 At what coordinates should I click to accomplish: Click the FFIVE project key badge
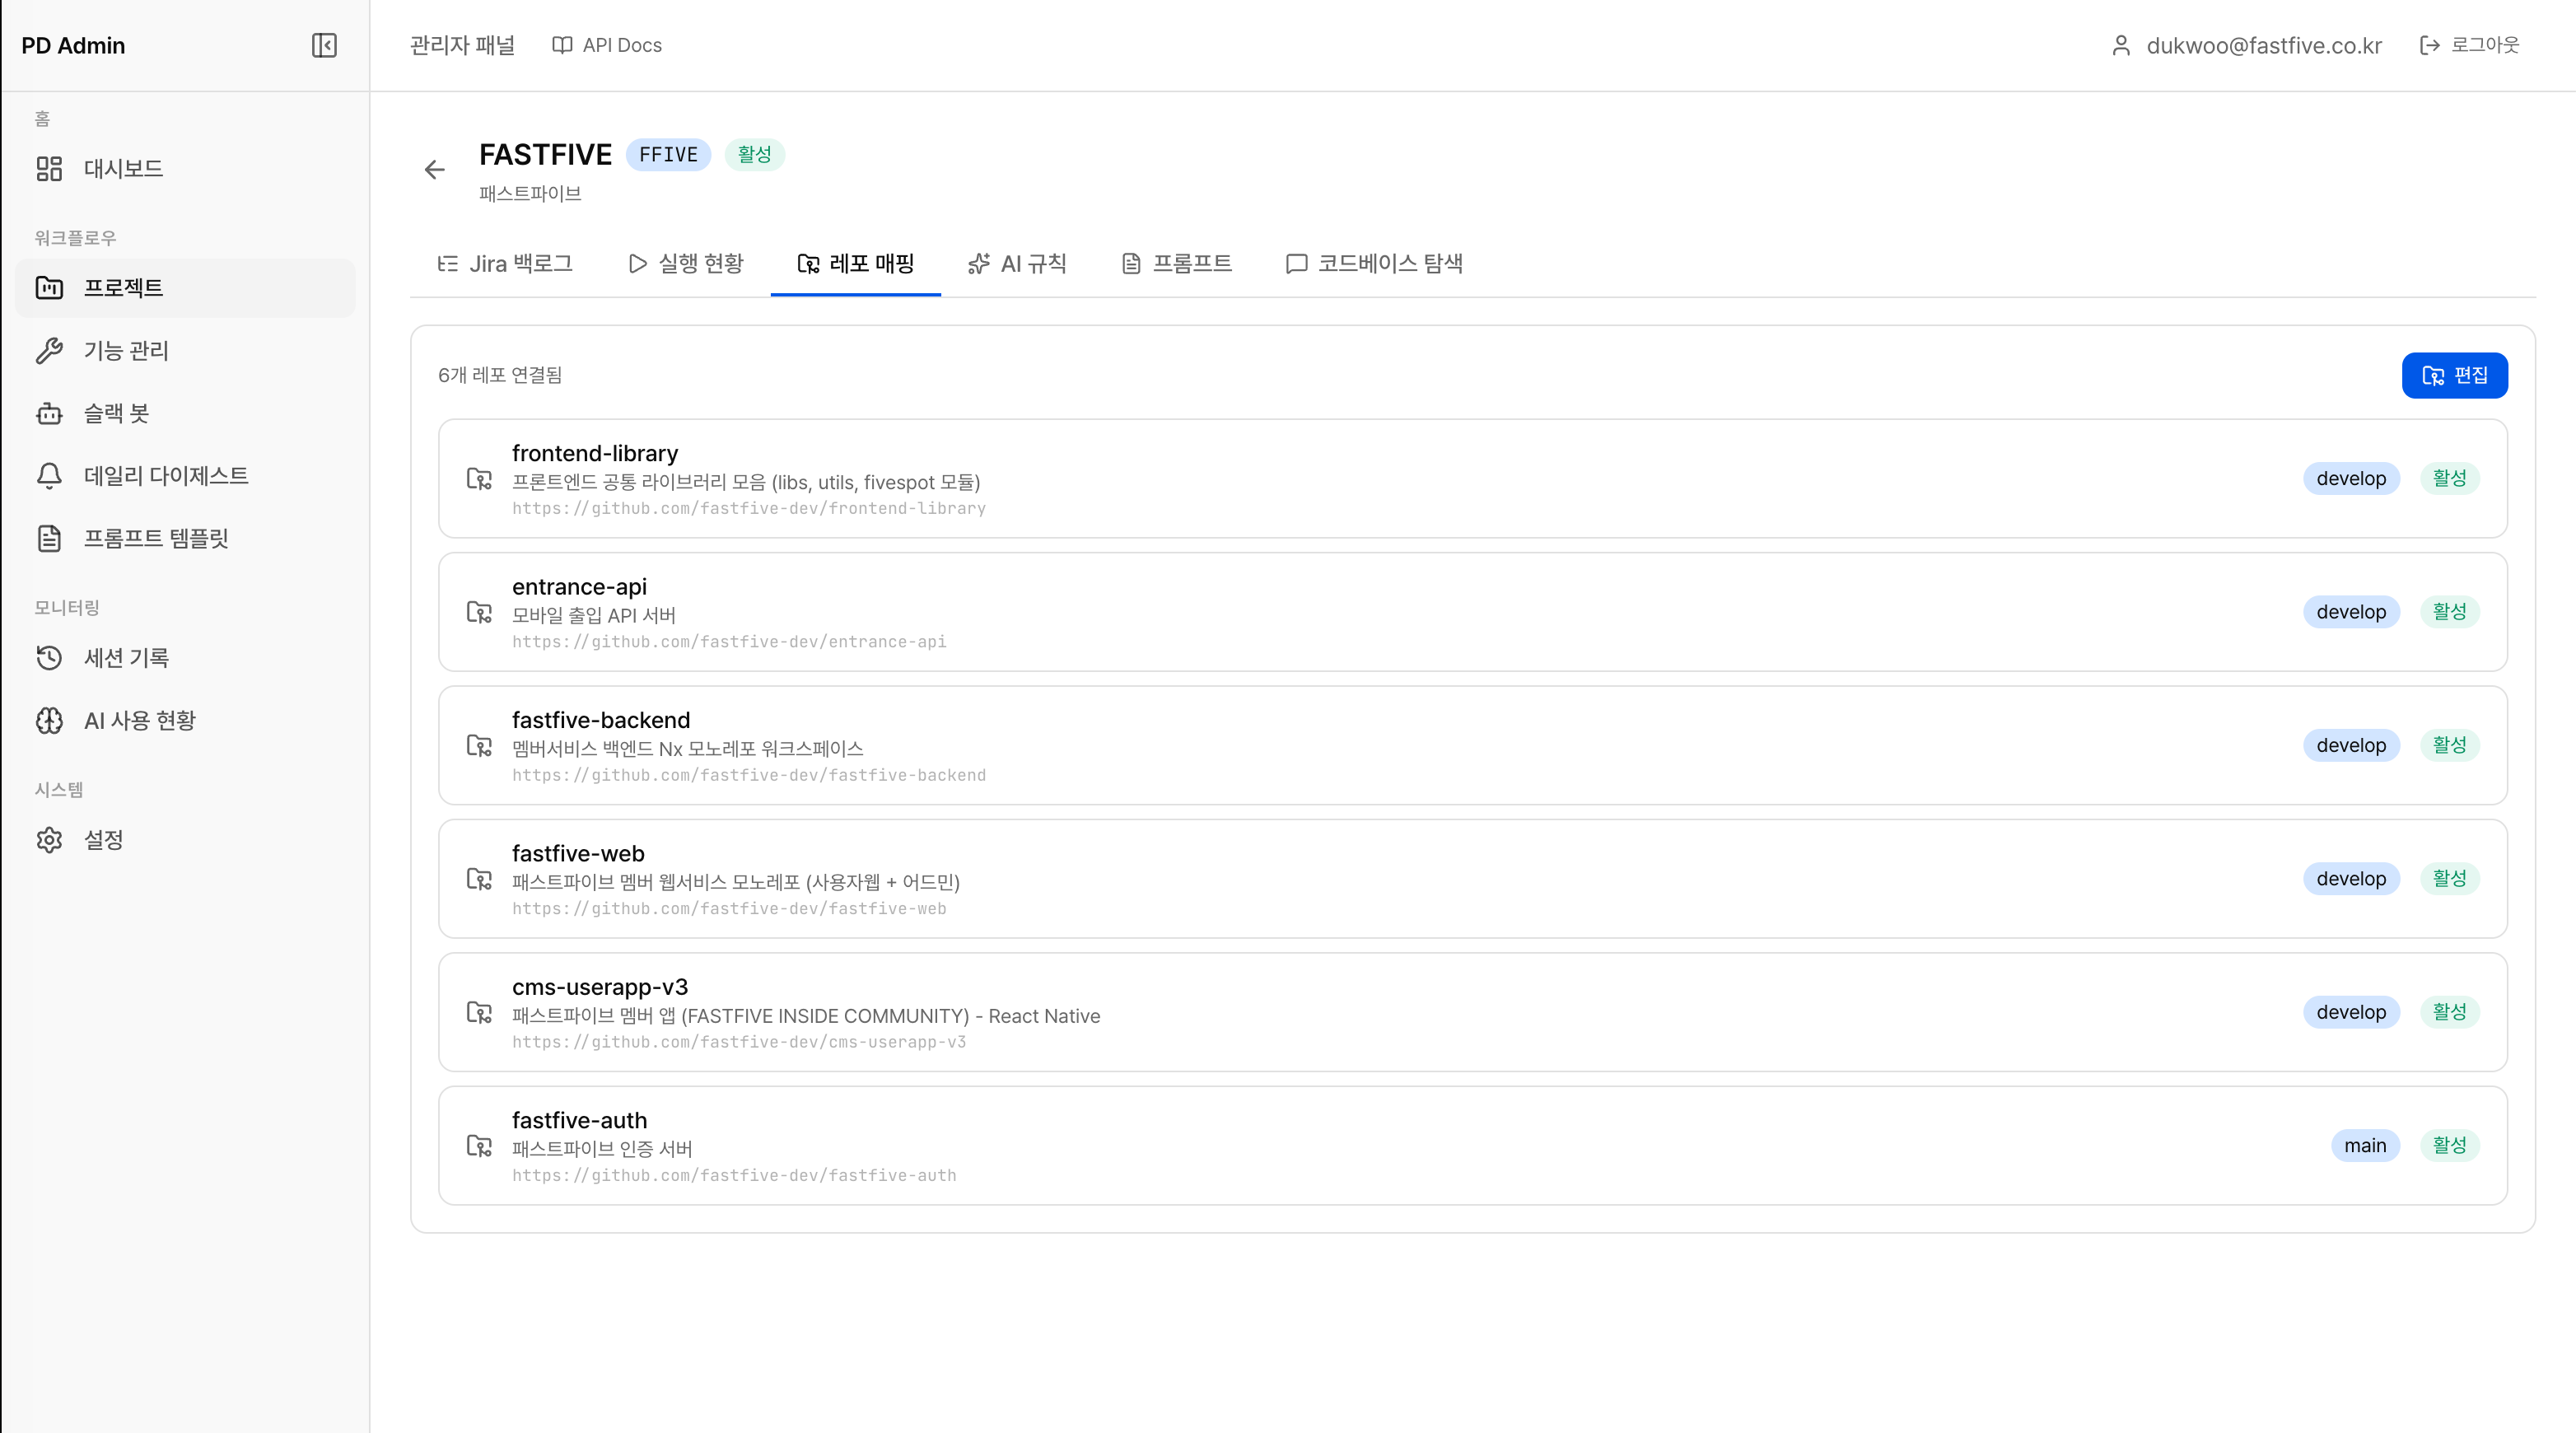[x=668, y=155]
